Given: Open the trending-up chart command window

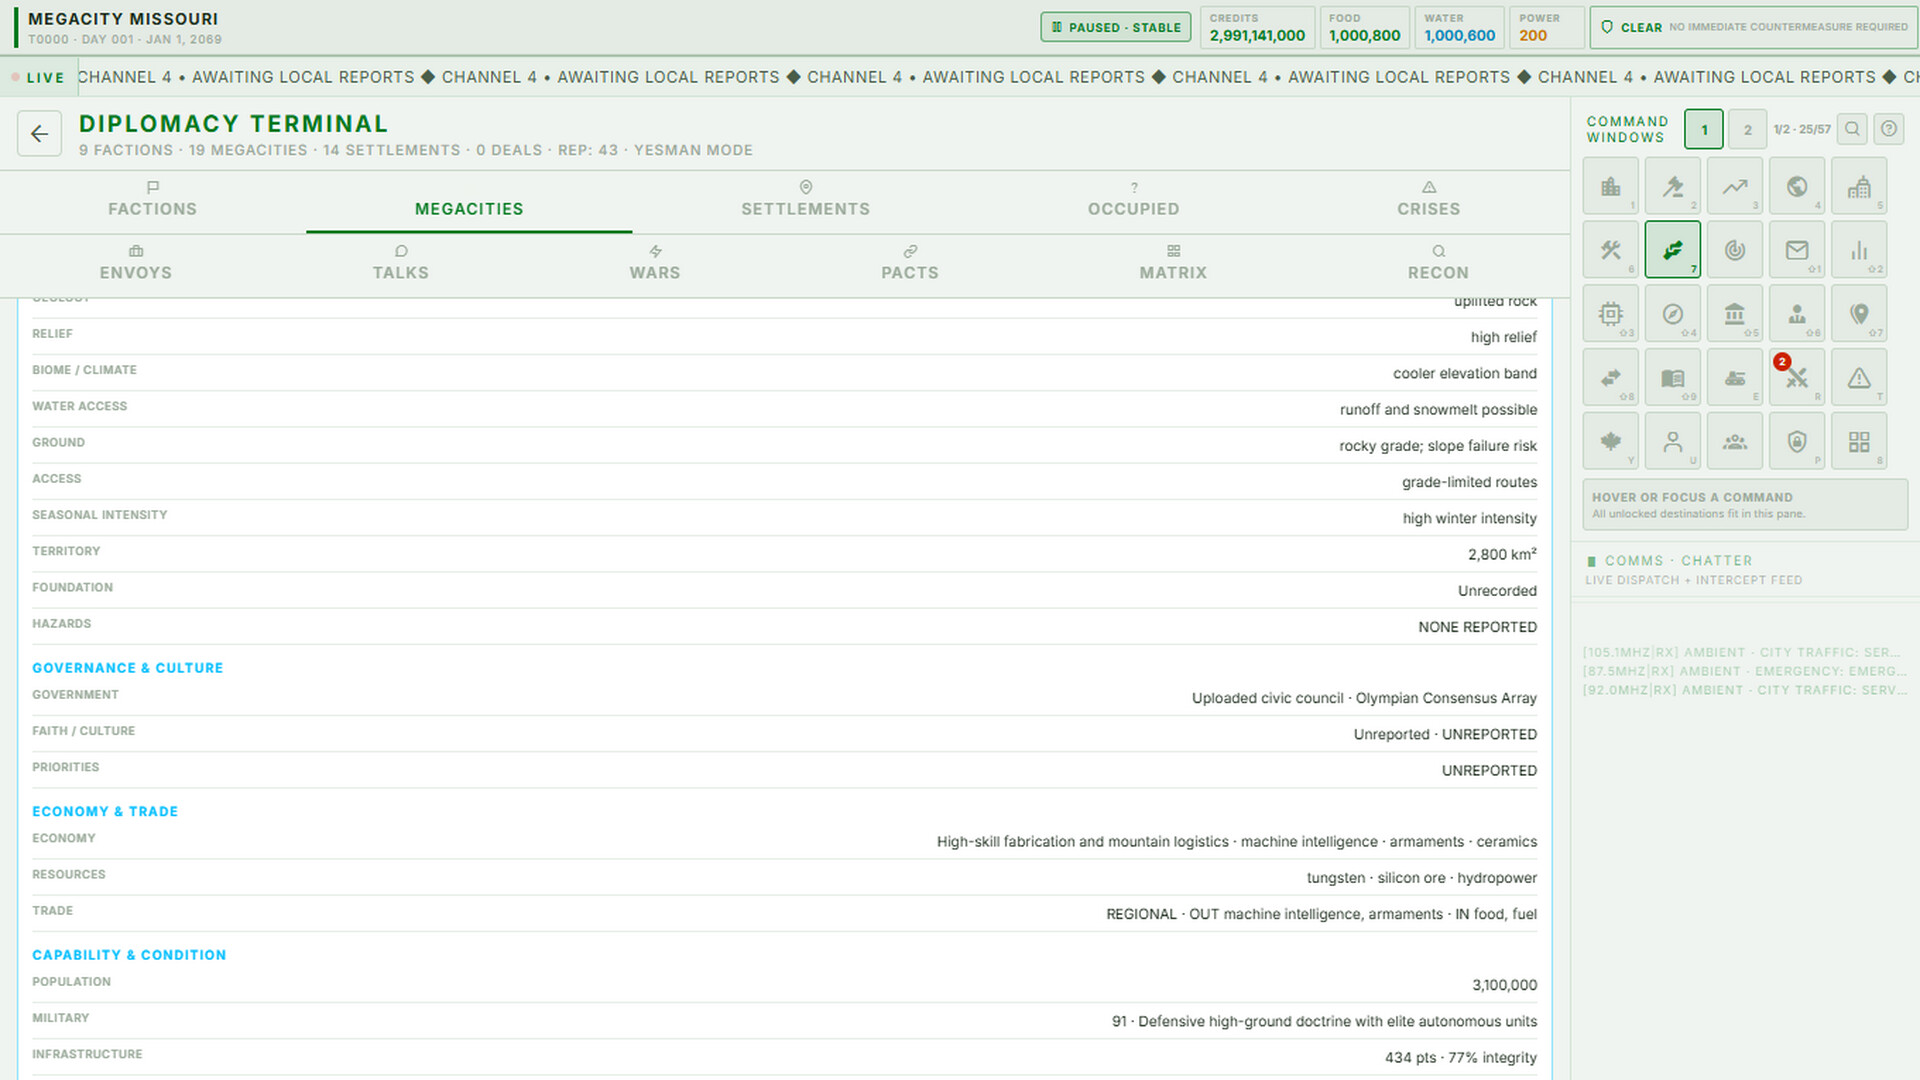Looking at the screenshot, I should click(x=1734, y=186).
